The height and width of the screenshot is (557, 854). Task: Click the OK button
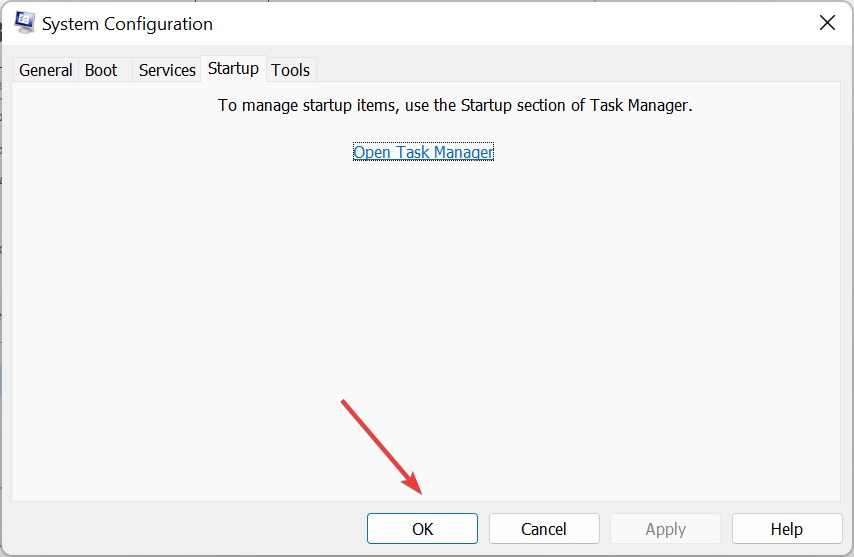pos(422,529)
